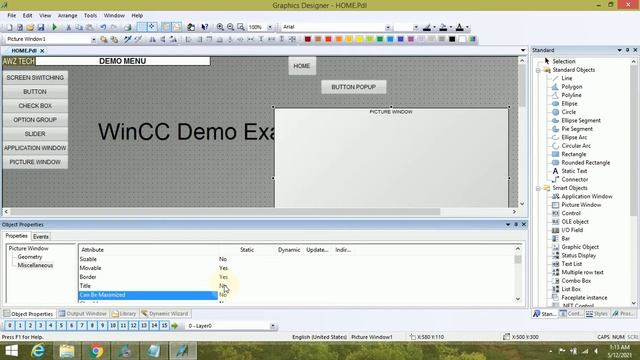Click the green arrow next to layer 15
Image resolution: width=640 pixels, height=360 pixels.
coord(175,326)
